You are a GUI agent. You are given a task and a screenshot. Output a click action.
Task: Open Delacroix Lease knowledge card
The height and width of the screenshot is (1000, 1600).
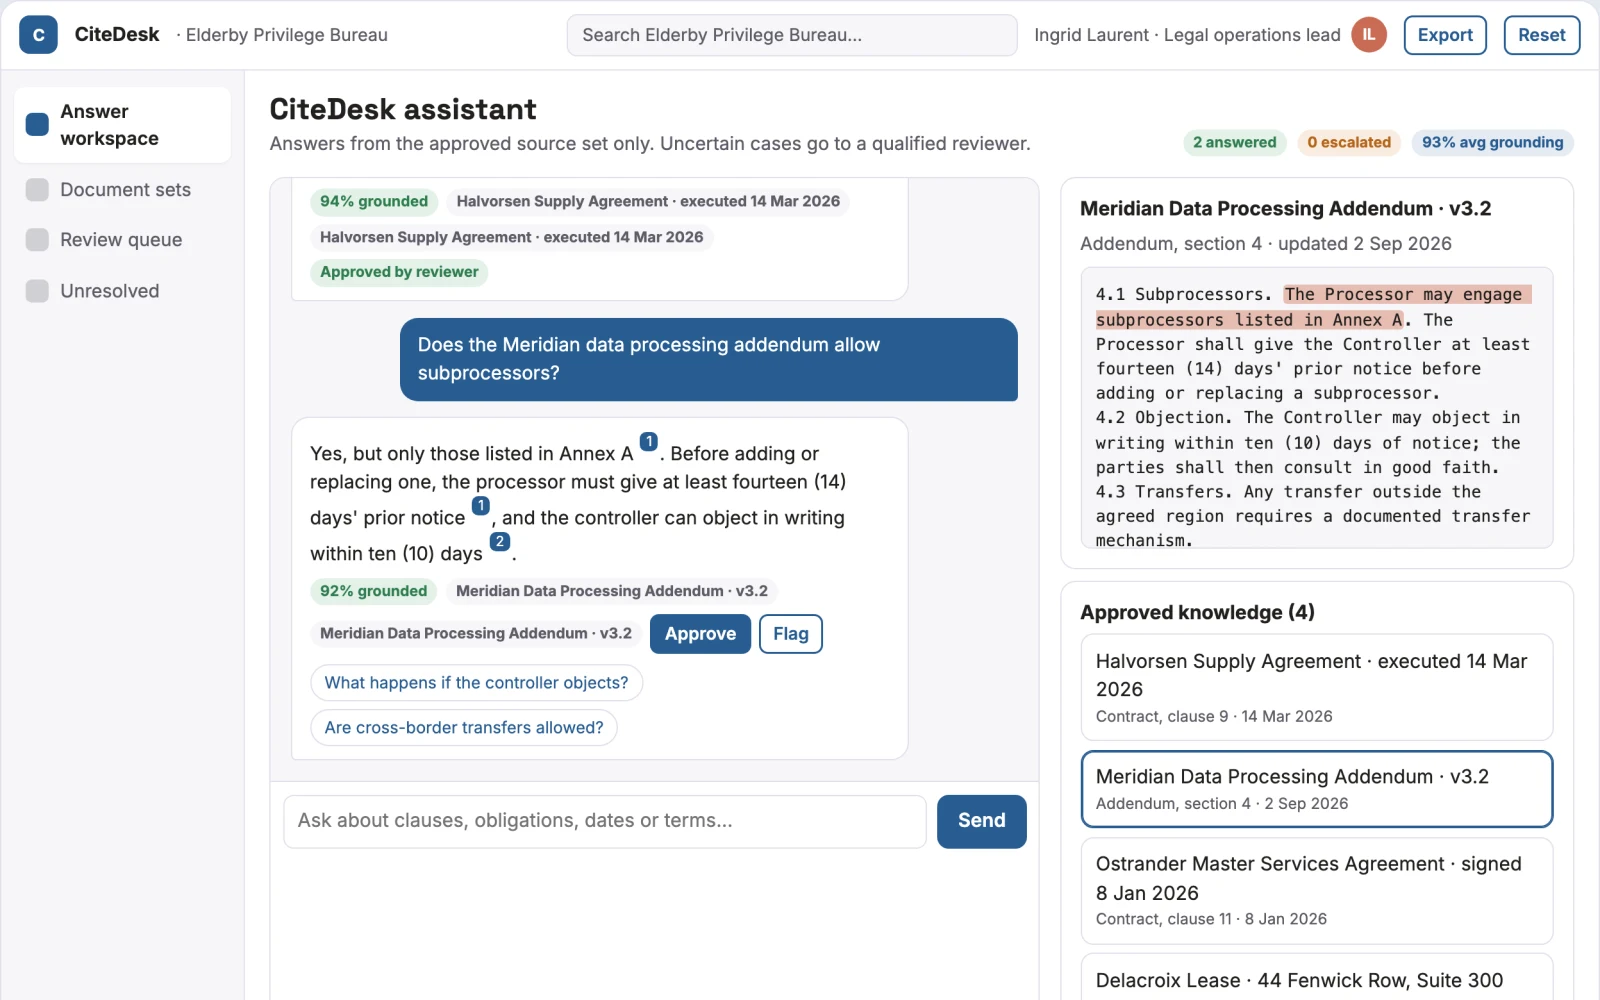point(1316,978)
